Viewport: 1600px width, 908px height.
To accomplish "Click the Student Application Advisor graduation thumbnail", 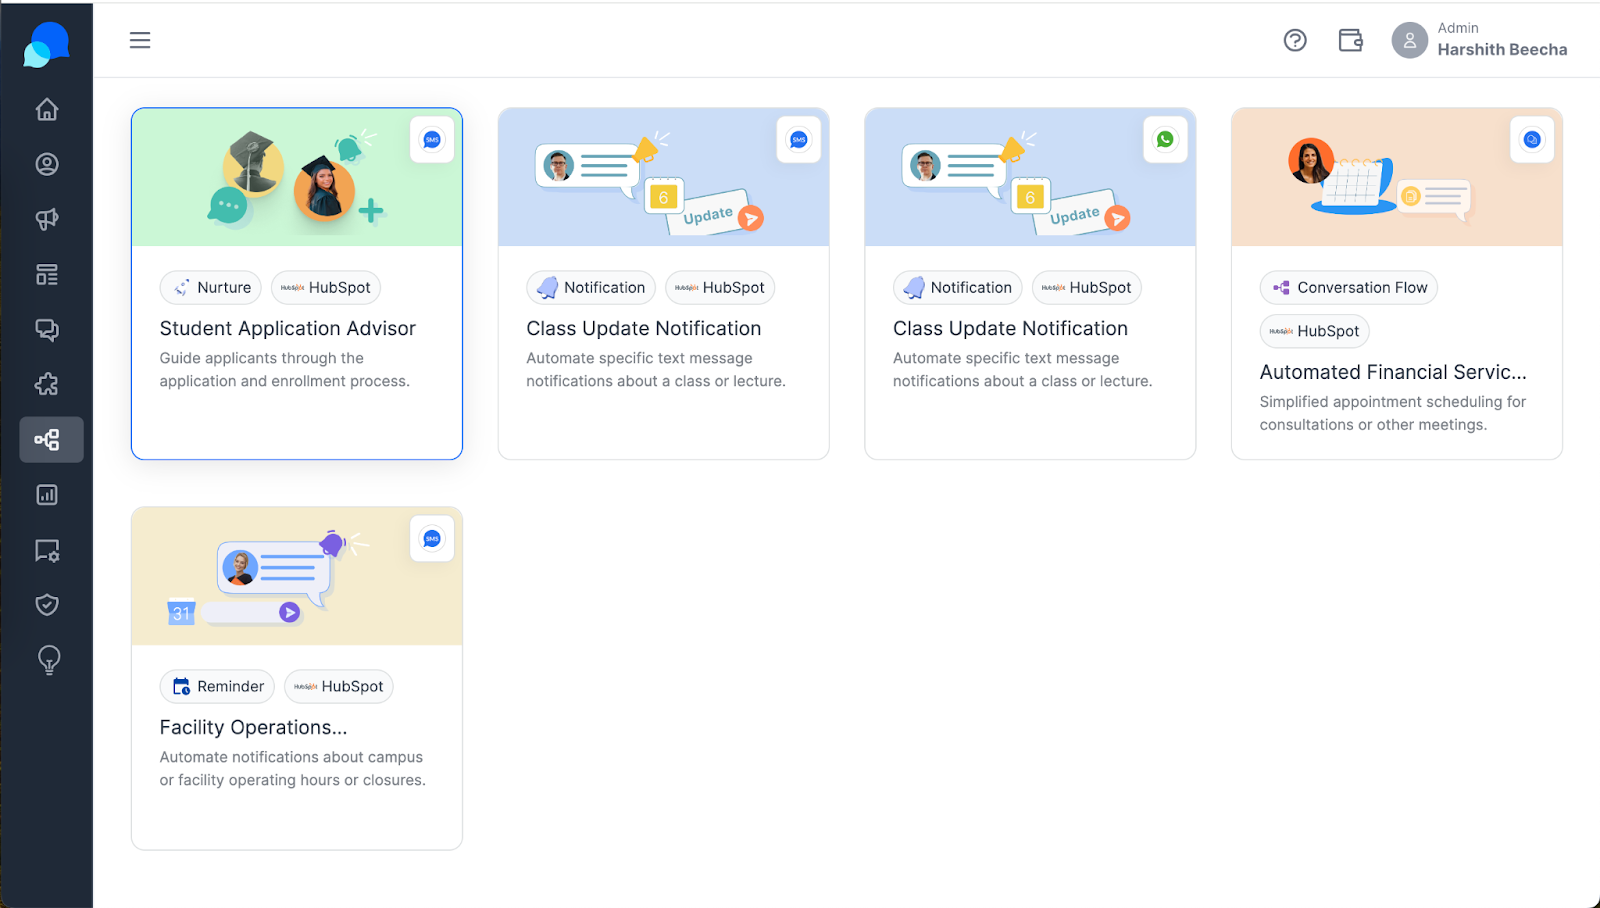I will pos(297,177).
